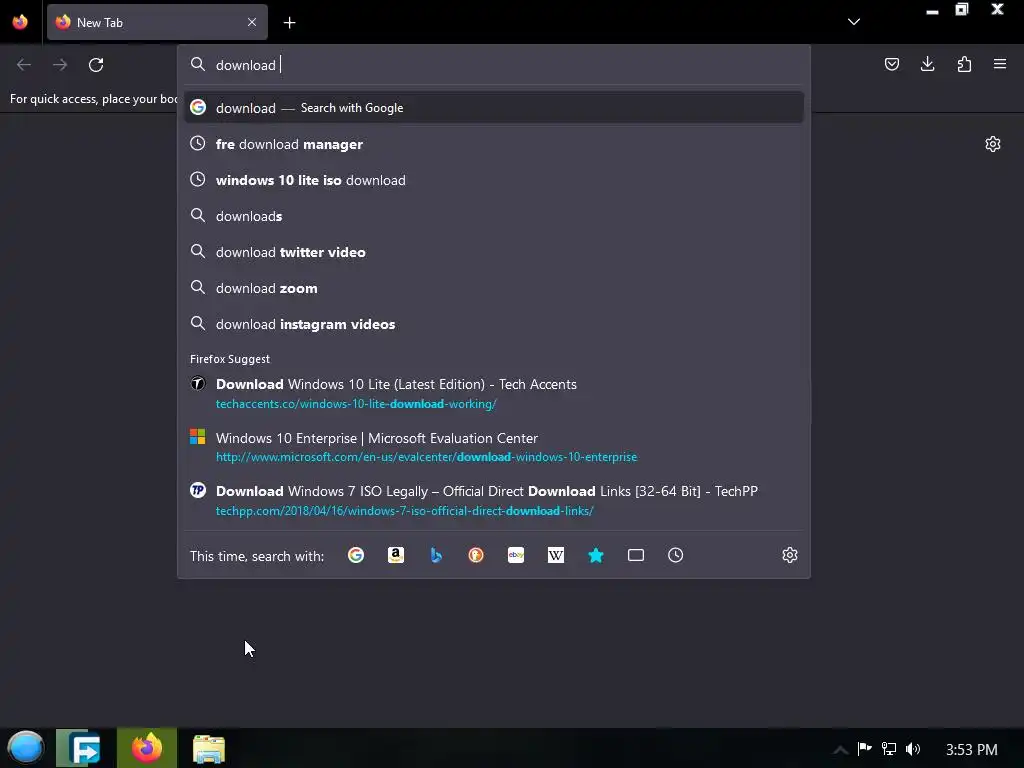This screenshot has width=1024, height=768.
Task: Search in Bookmarks star icon
Action: click(x=596, y=555)
